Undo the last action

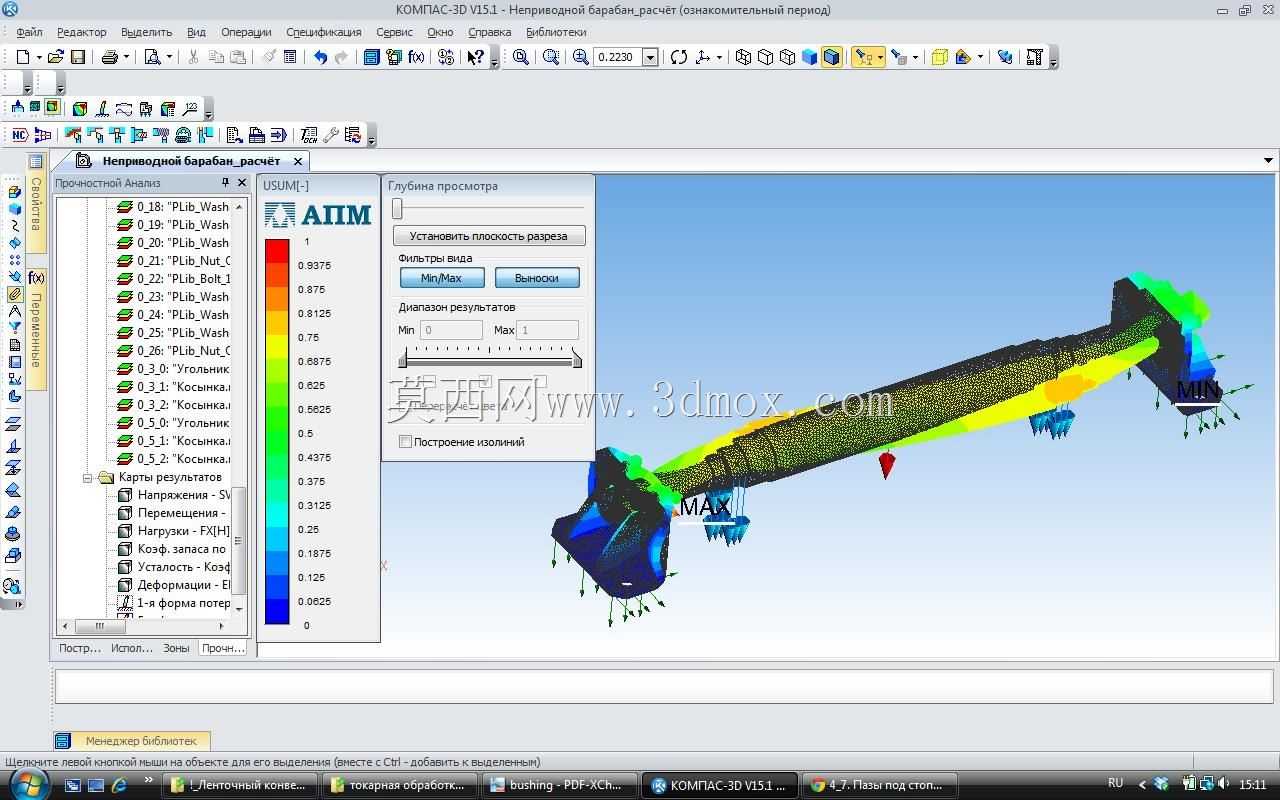tap(320, 57)
